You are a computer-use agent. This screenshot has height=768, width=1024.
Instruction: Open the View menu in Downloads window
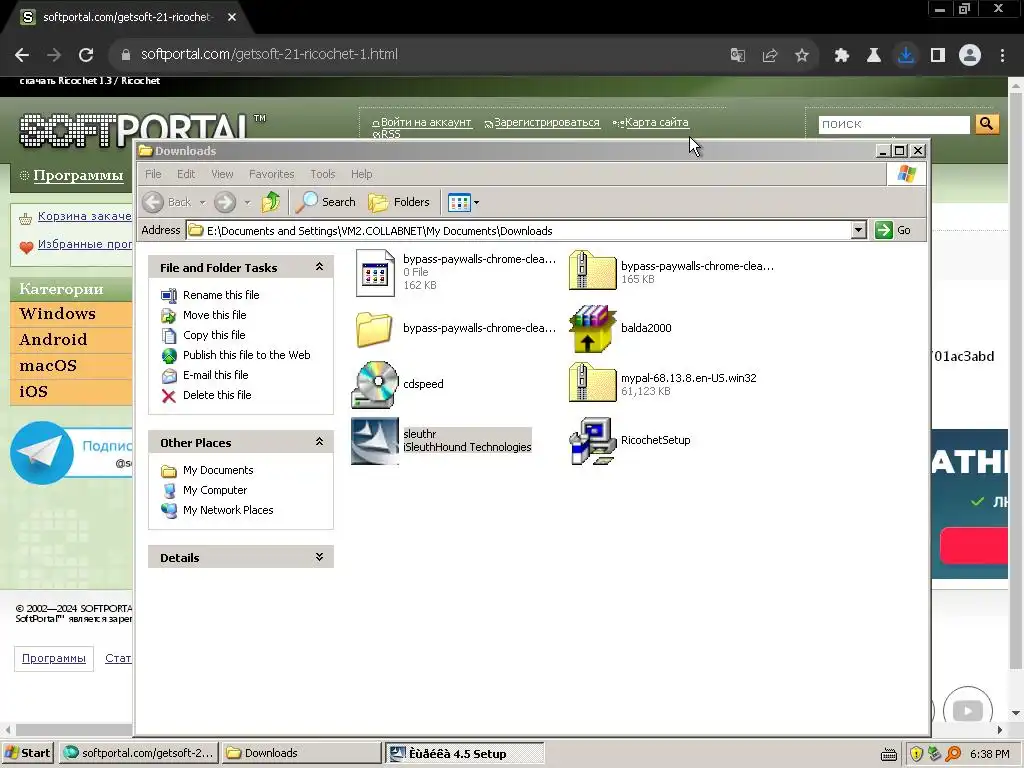pos(222,174)
